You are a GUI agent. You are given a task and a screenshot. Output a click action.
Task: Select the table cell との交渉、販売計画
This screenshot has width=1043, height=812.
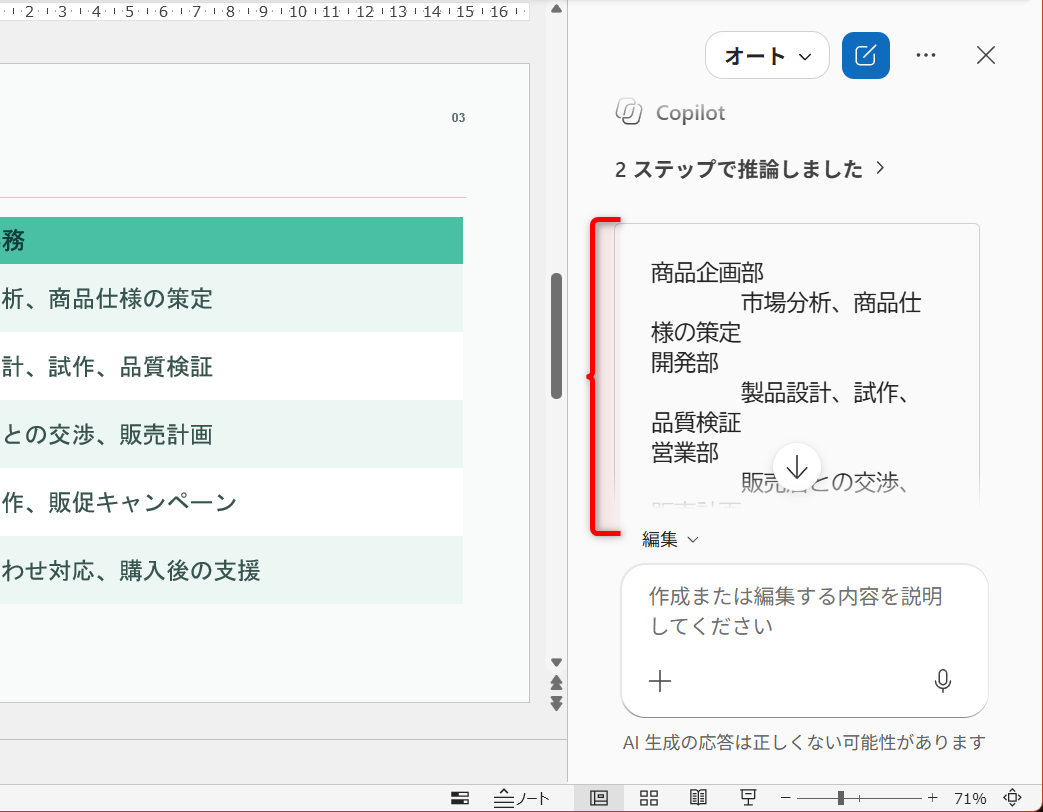231,434
